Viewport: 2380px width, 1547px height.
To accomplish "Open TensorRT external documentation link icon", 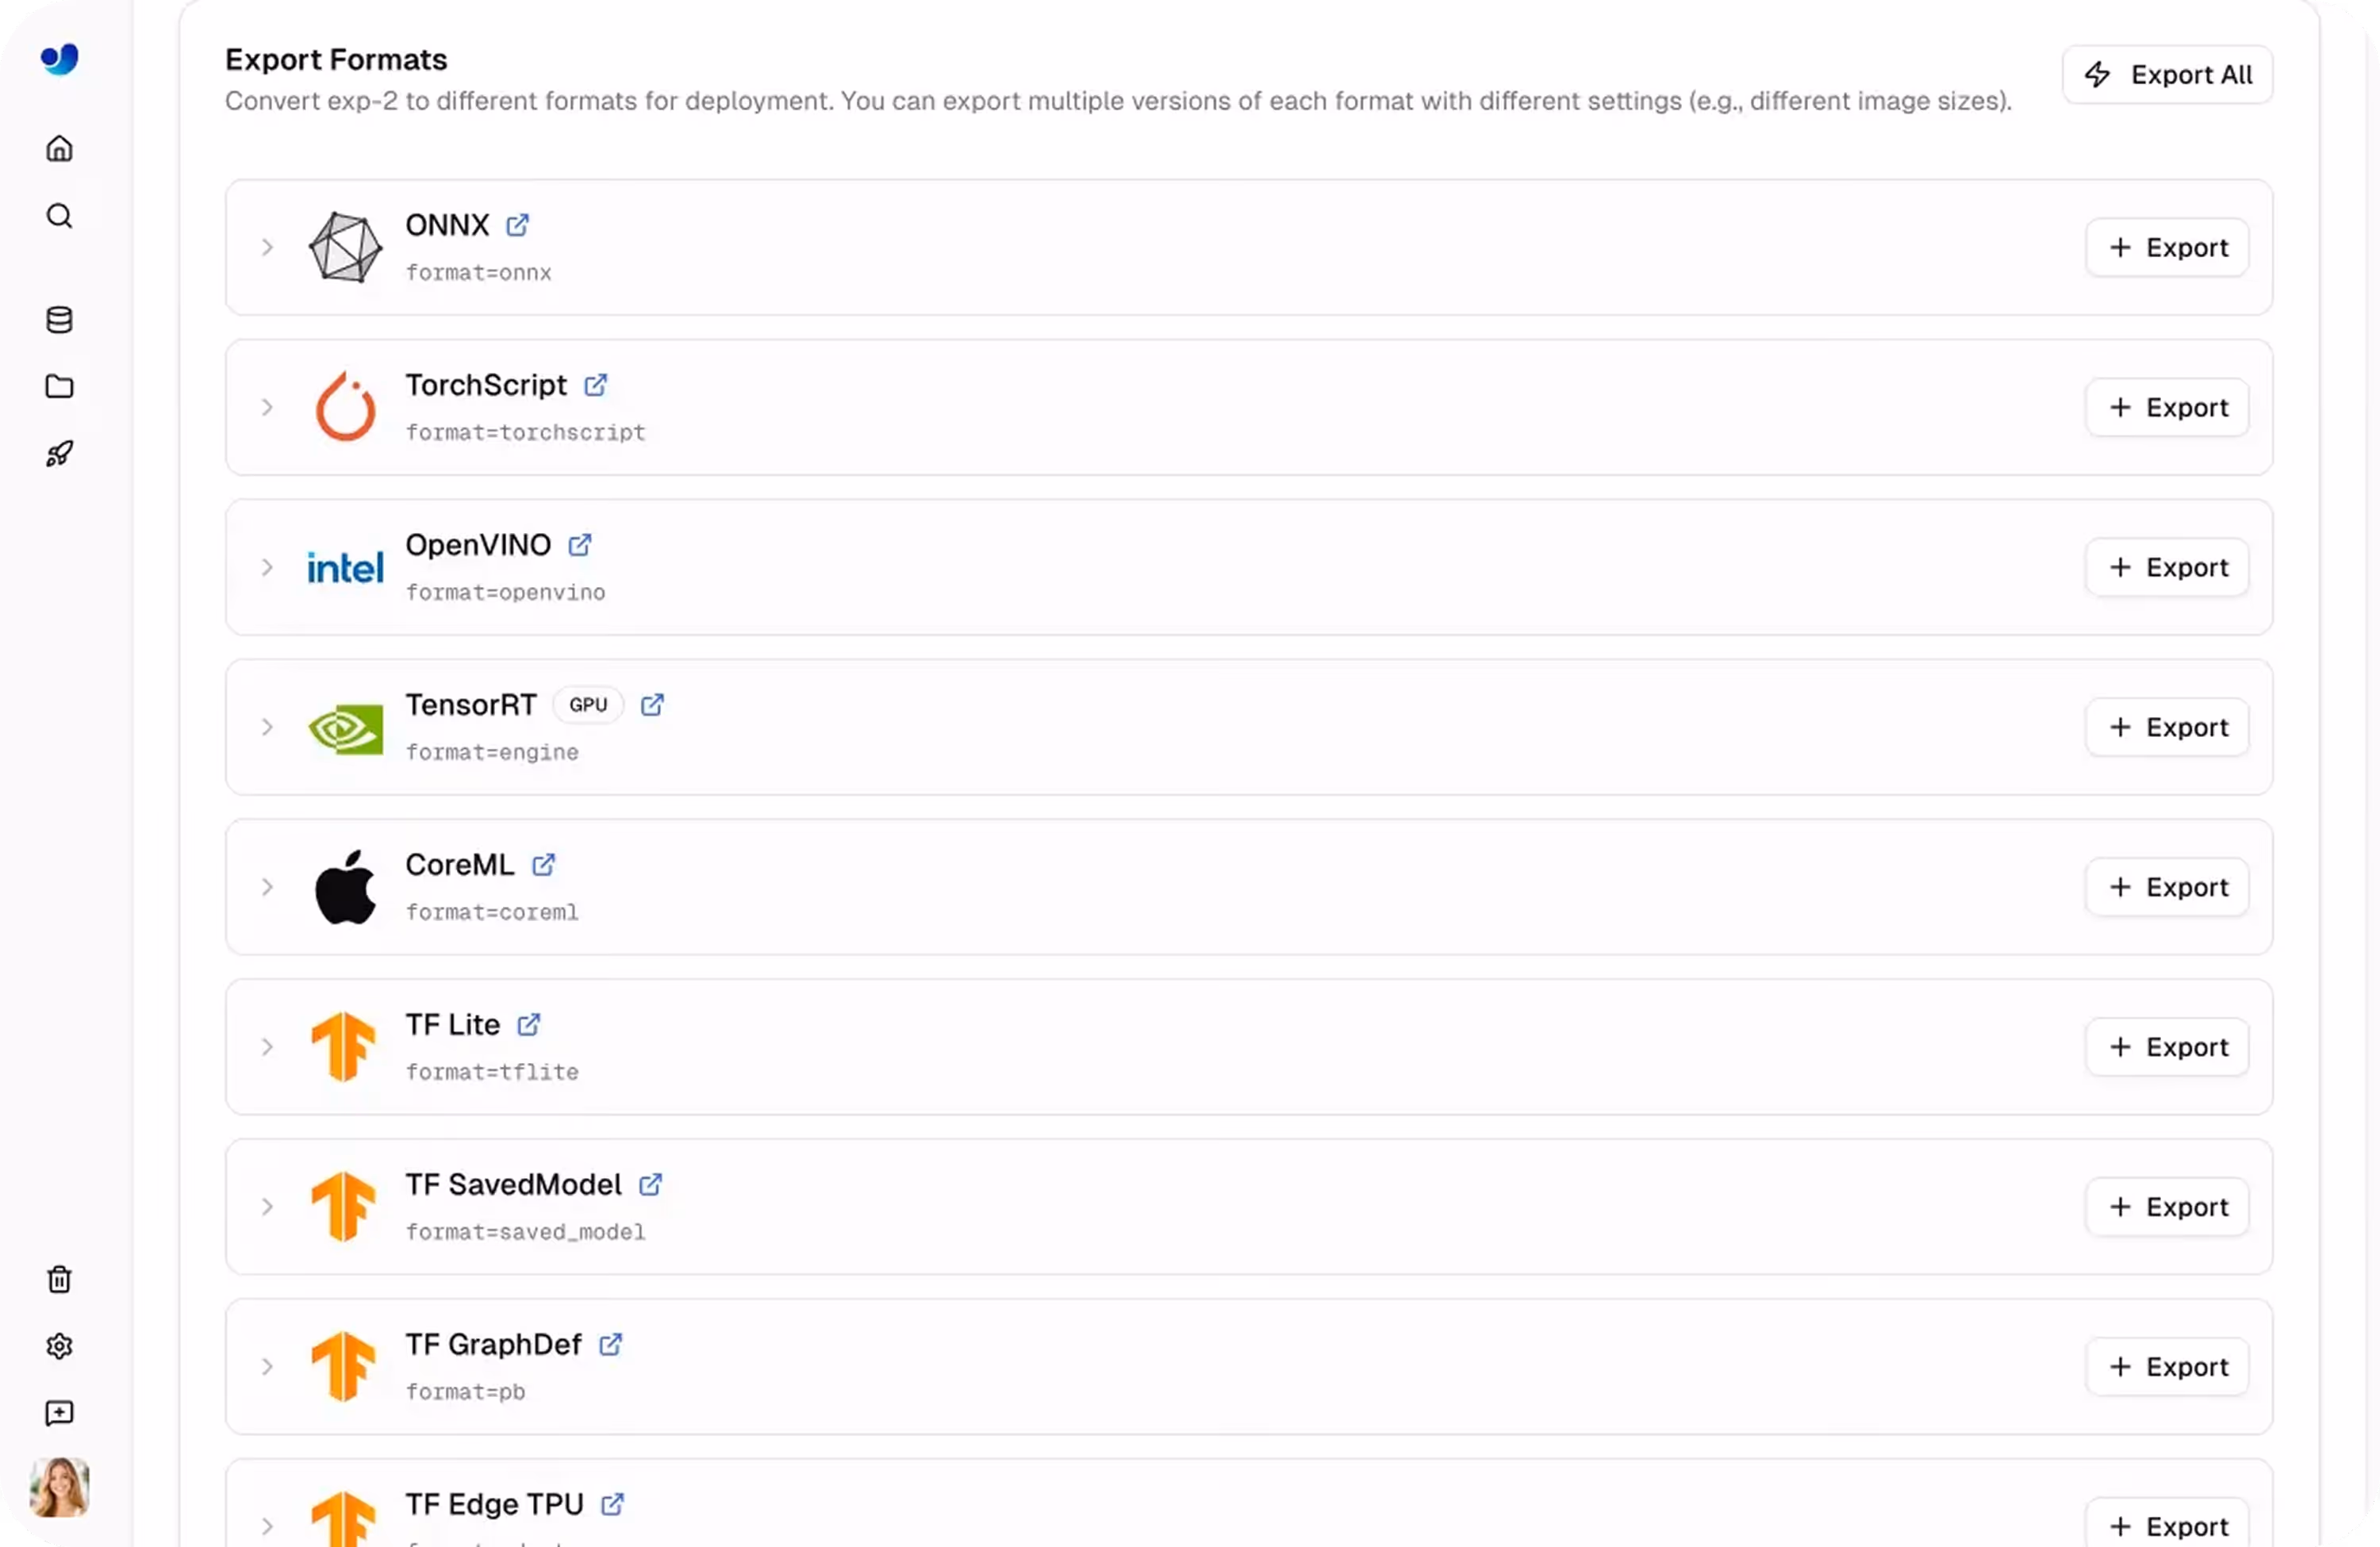I will point(652,705).
